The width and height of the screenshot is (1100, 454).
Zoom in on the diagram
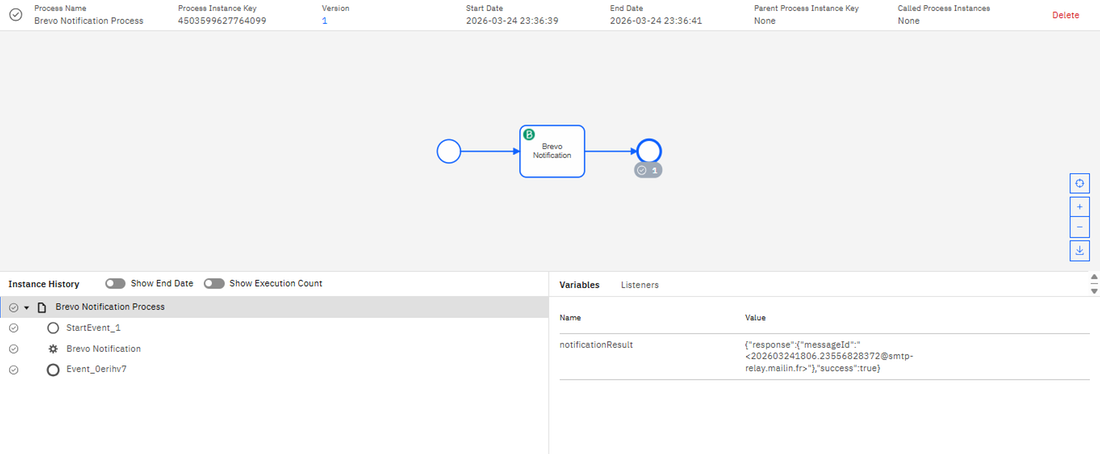(x=1079, y=207)
